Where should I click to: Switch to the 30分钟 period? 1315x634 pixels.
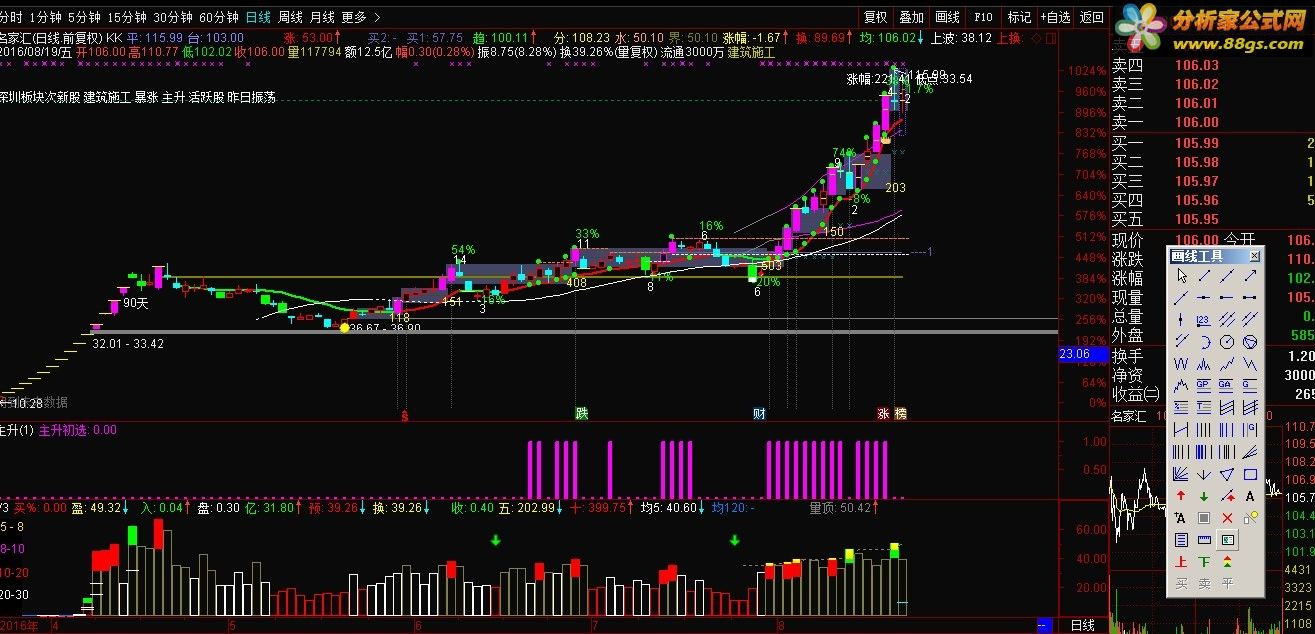172,17
